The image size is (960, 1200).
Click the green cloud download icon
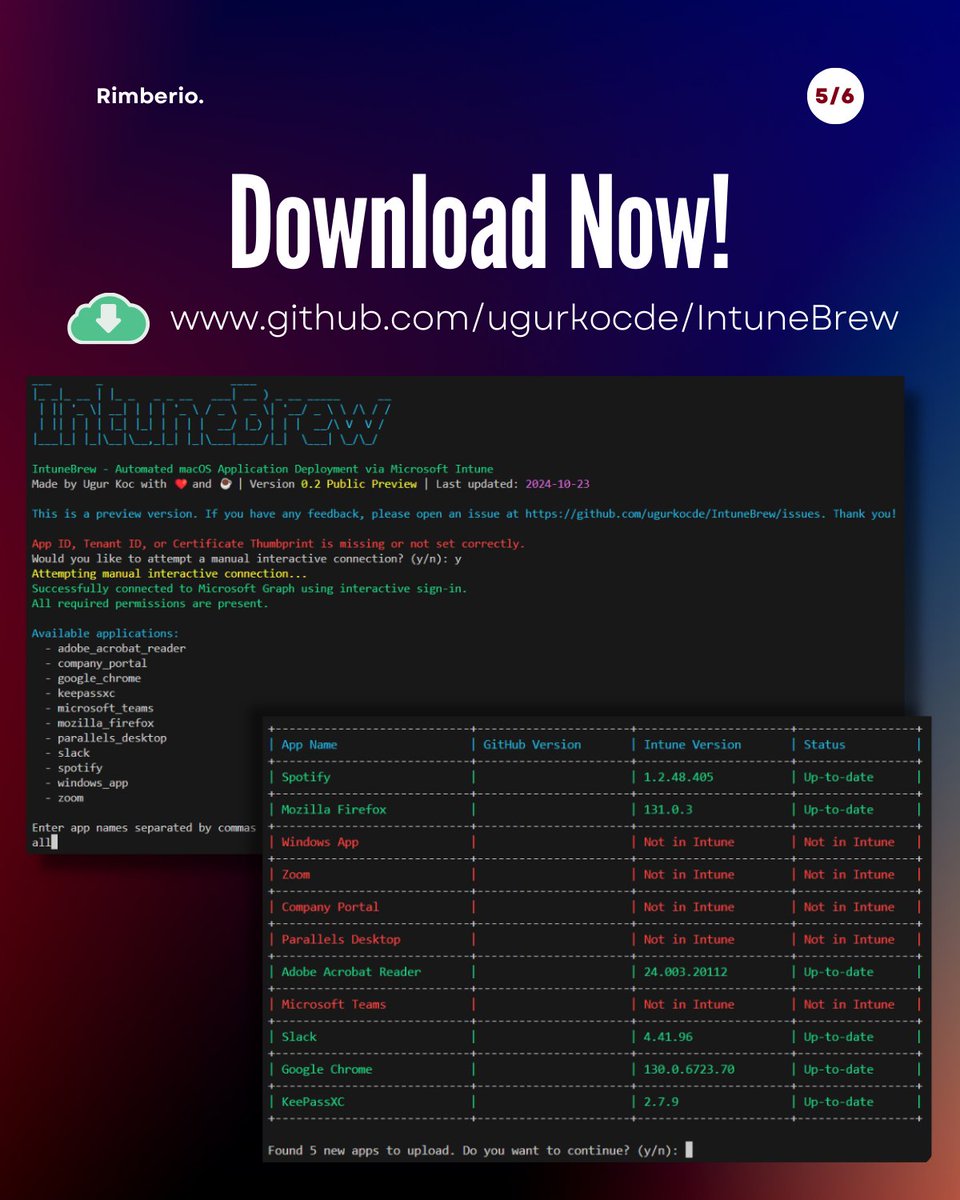pyautogui.click(x=108, y=321)
